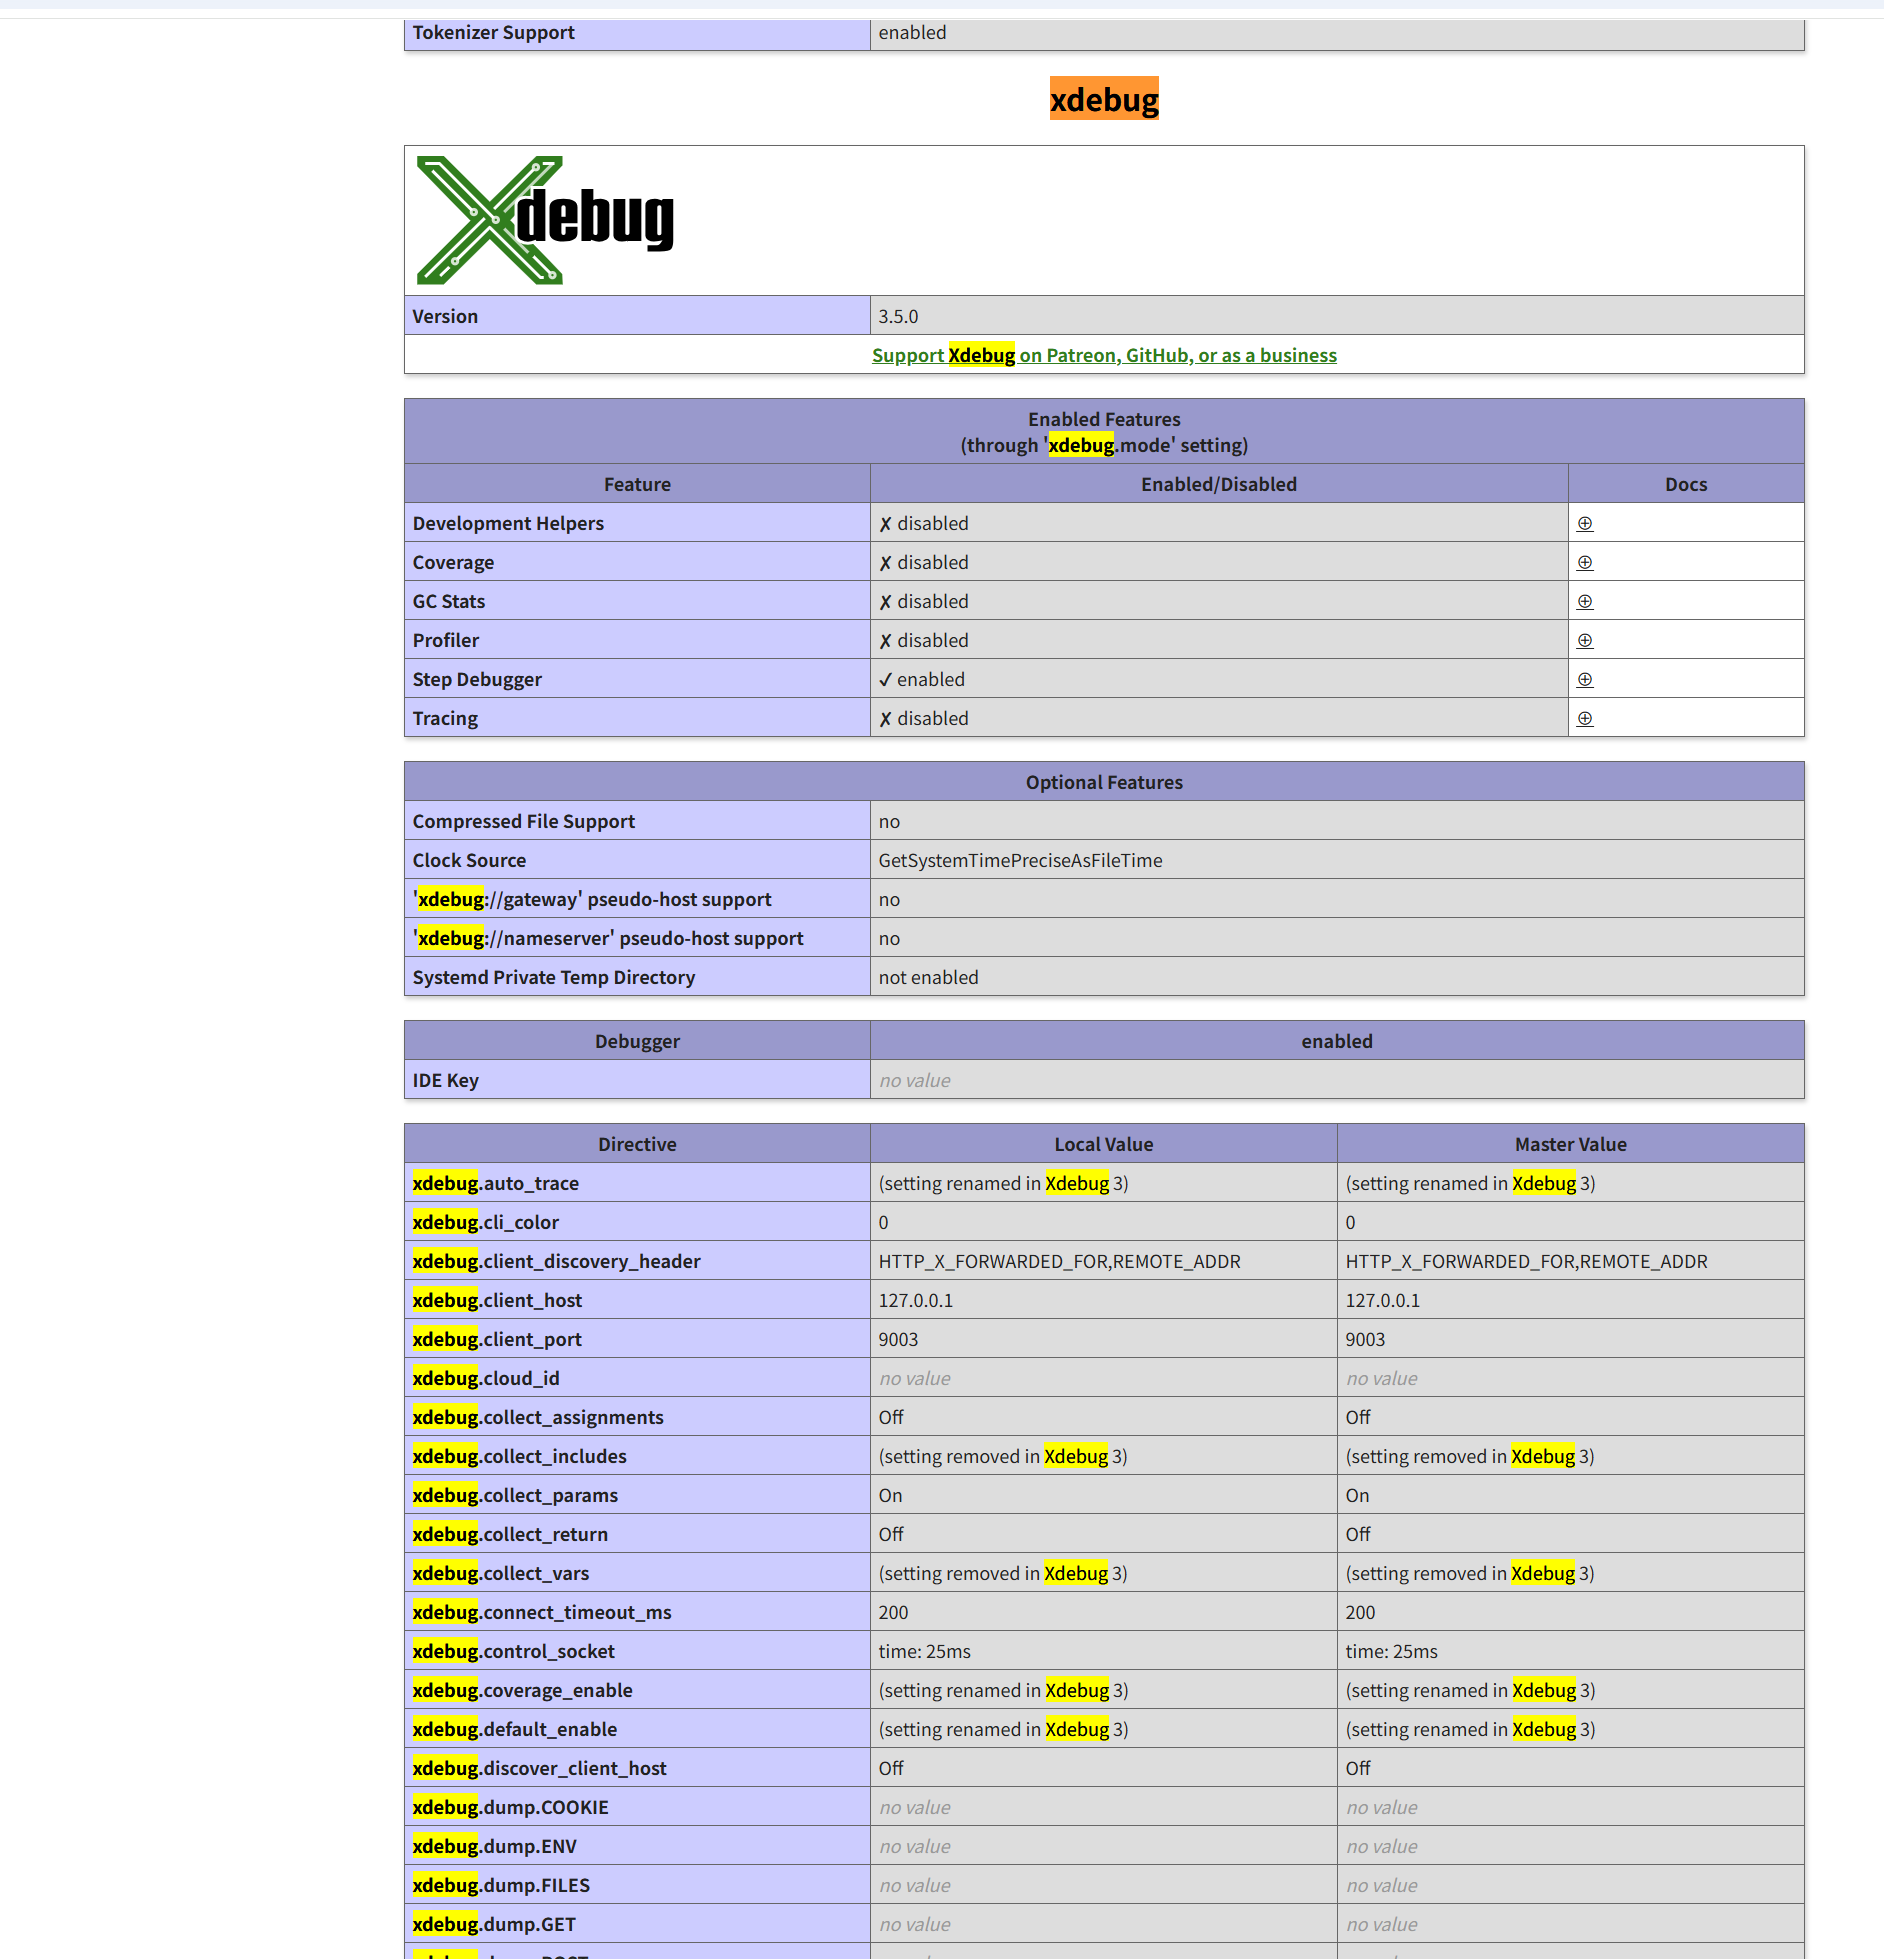This screenshot has width=1884, height=1959.
Task: Click the IDE Key no value cell
Action: coord(1337,1080)
